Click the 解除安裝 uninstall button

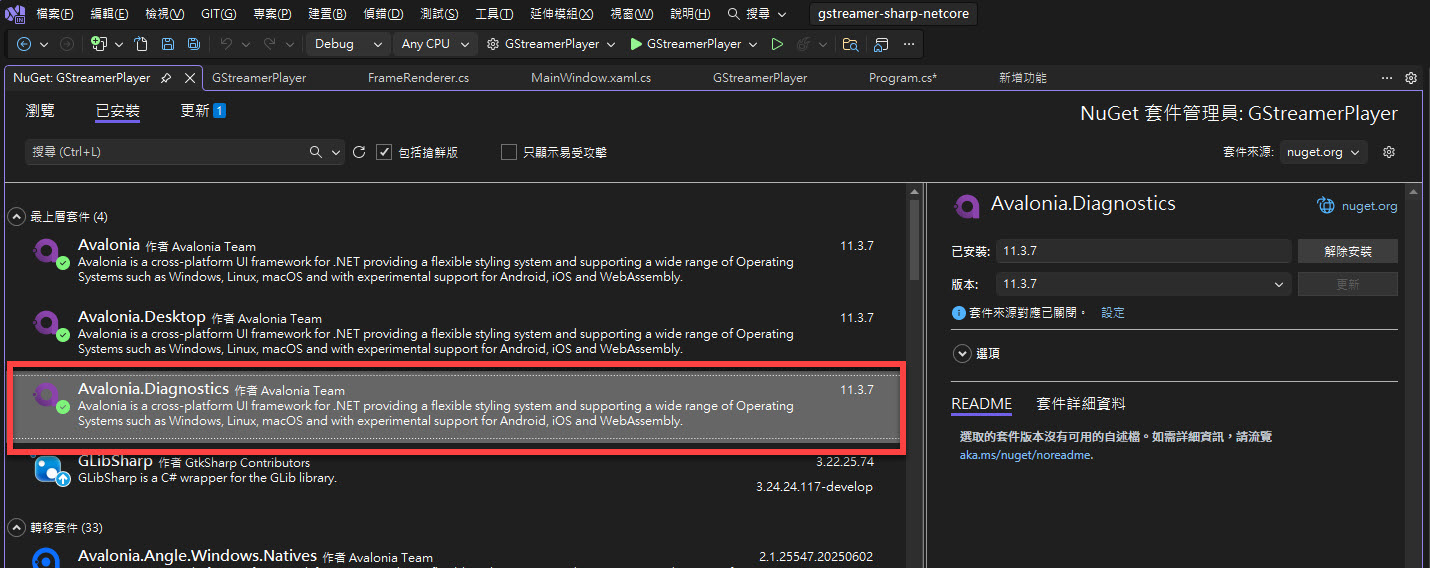(x=1347, y=251)
